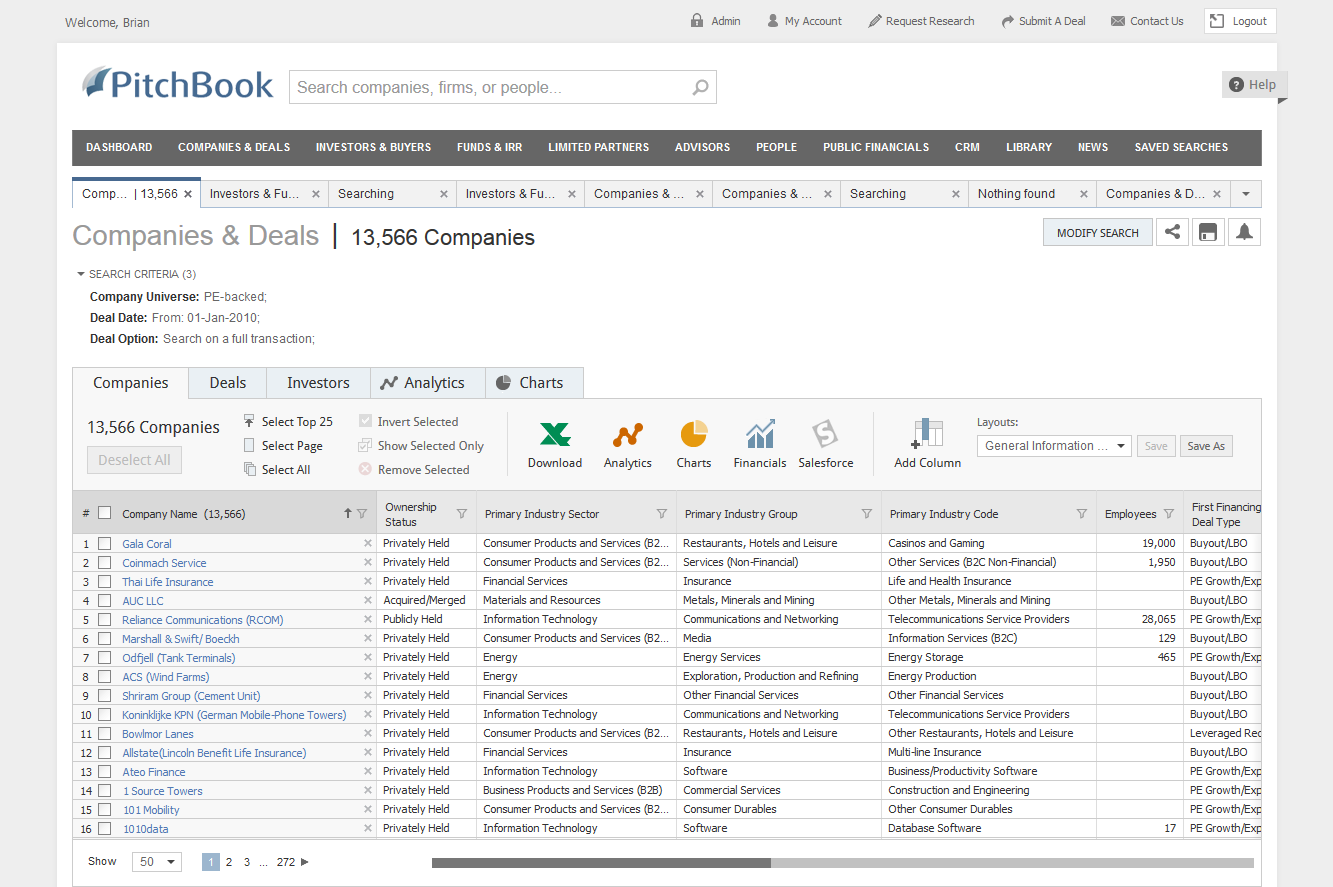Open the Help button

(1252, 85)
